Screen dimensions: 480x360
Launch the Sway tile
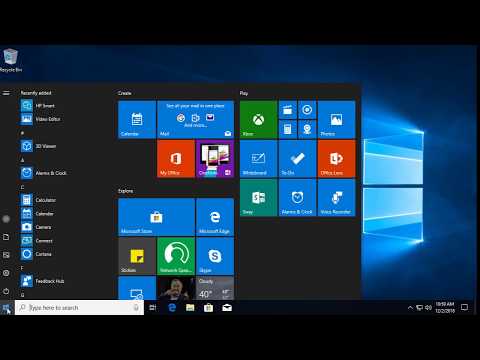pyautogui.click(x=258, y=197)
